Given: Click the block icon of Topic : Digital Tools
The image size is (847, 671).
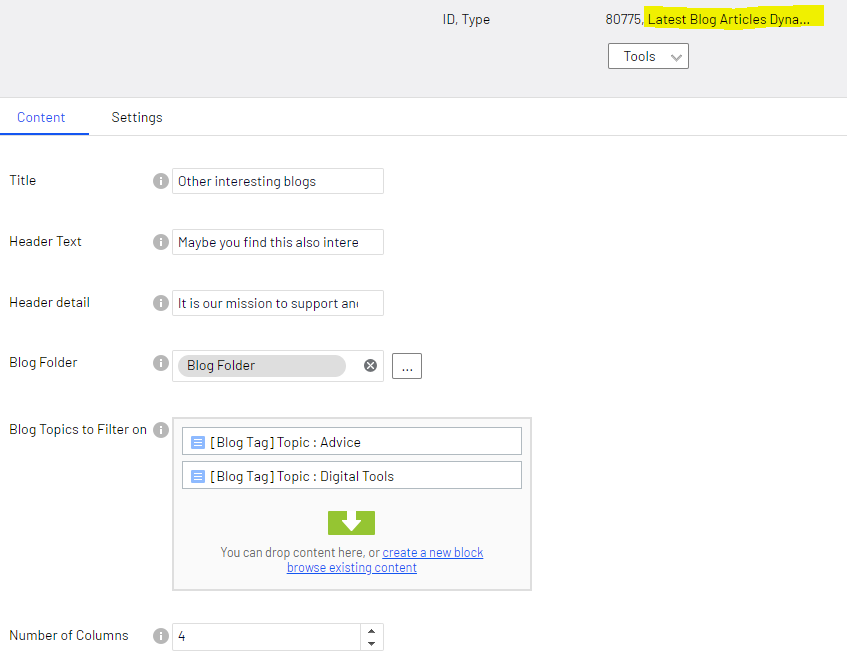Looking at the screenshot, I should click(198, 476).
